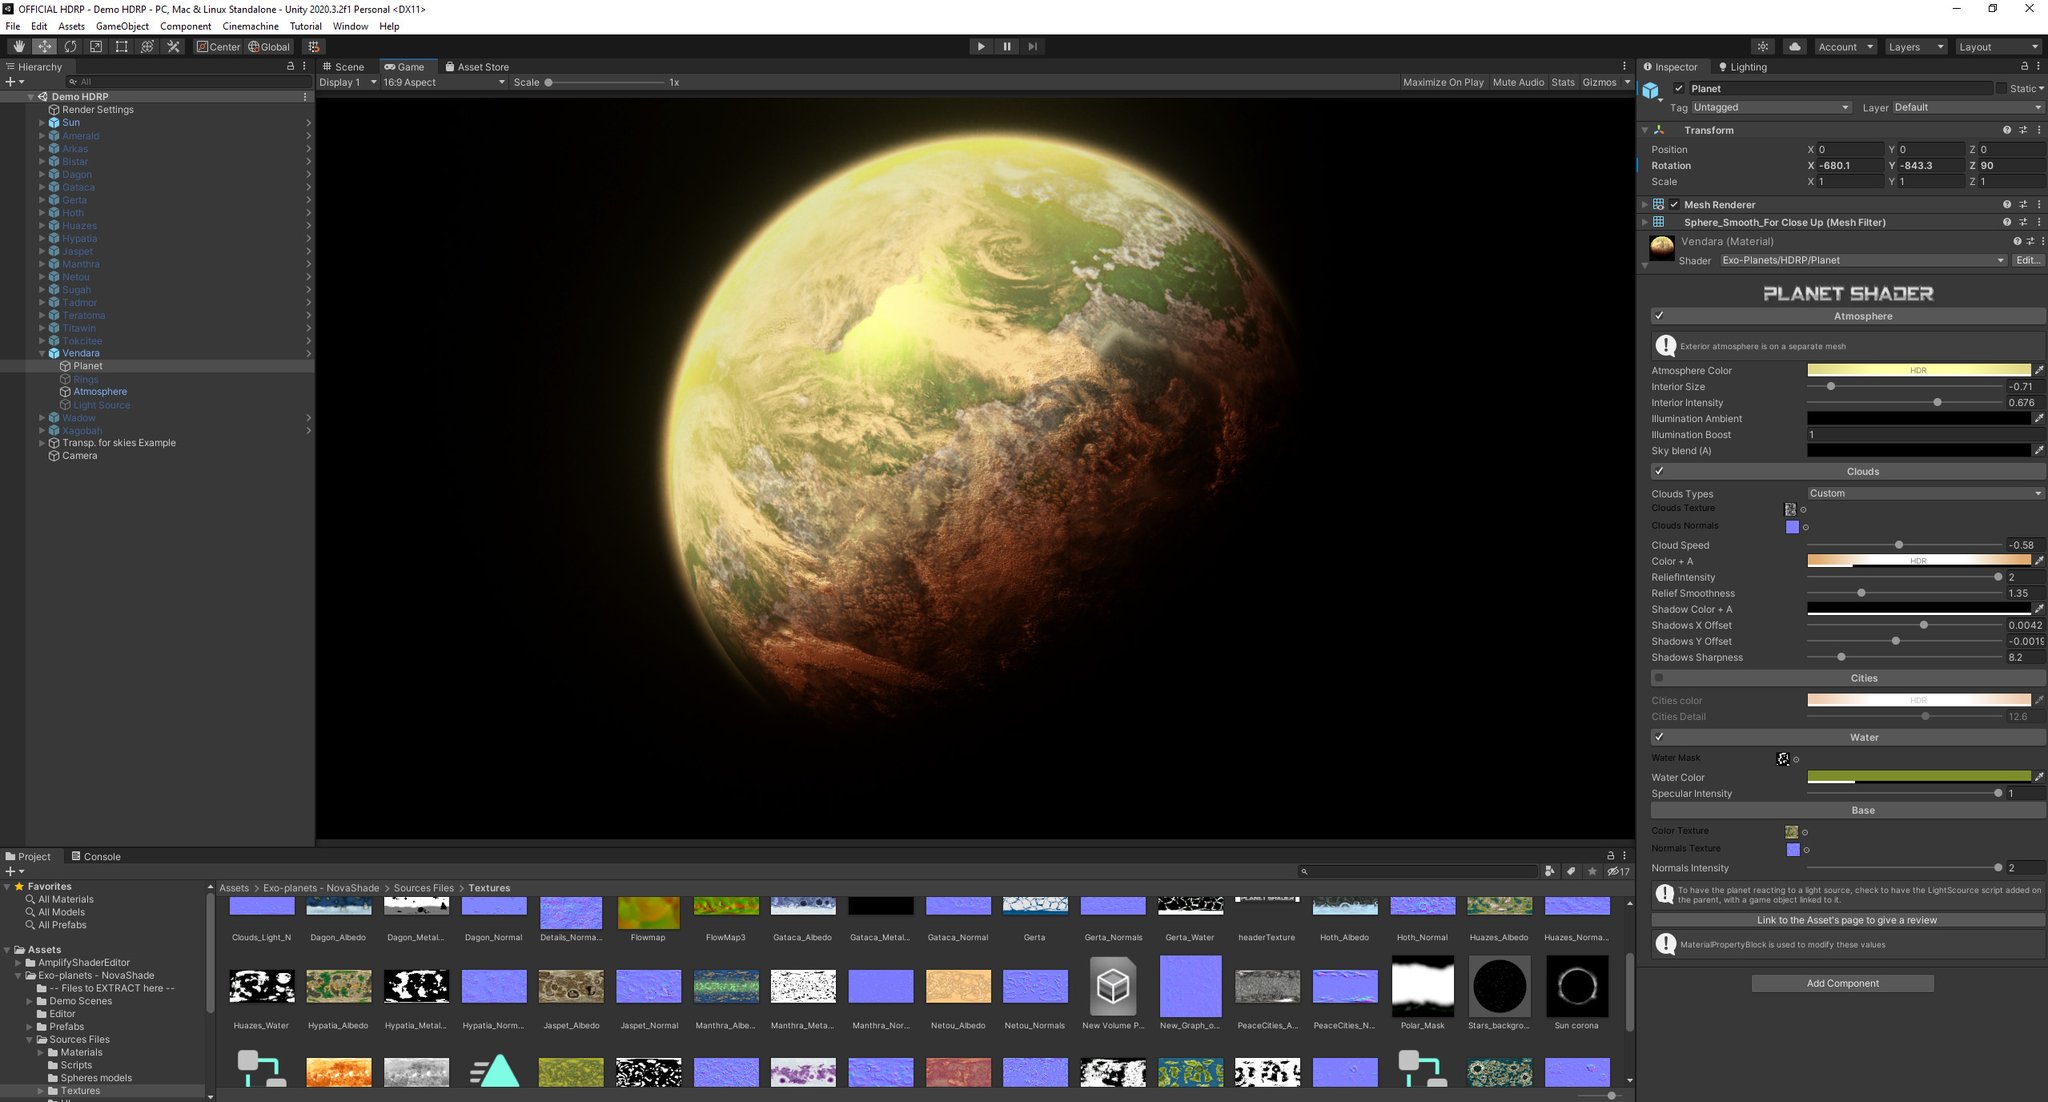
Task: Collapse the Vendara tree item
Action: click(x=43, y=353)
